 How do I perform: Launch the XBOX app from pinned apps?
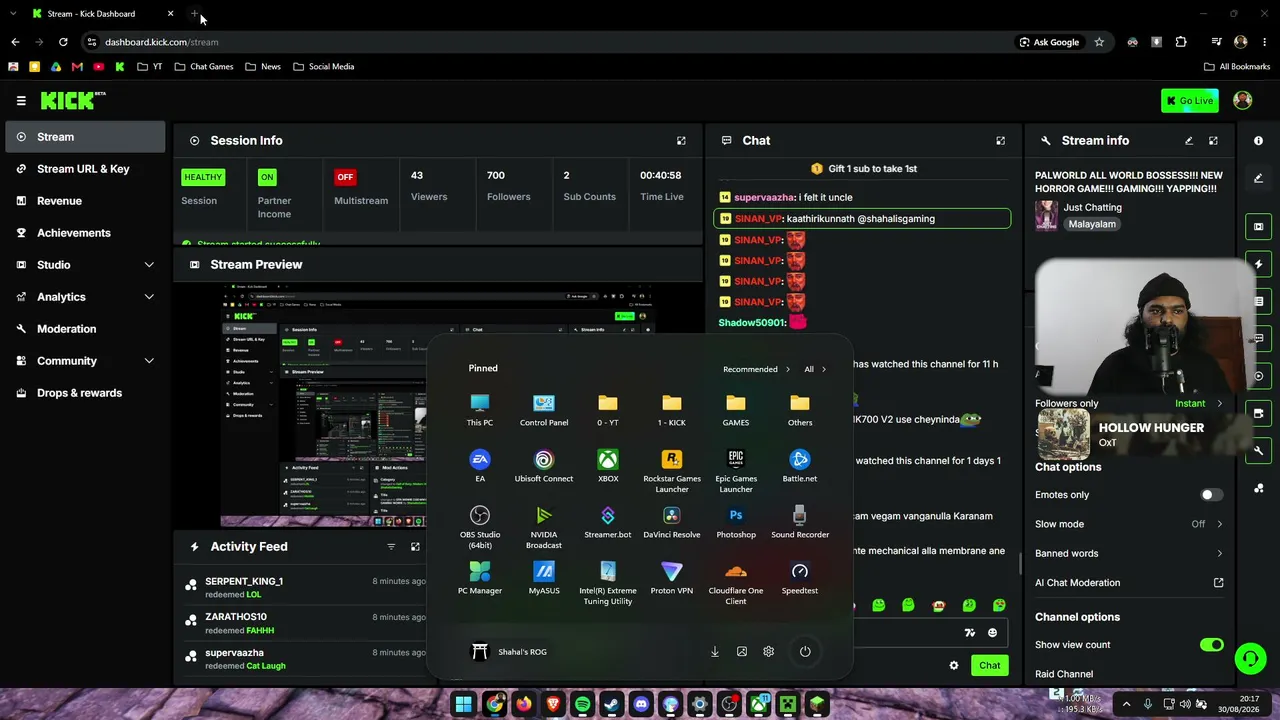[608, 466]
